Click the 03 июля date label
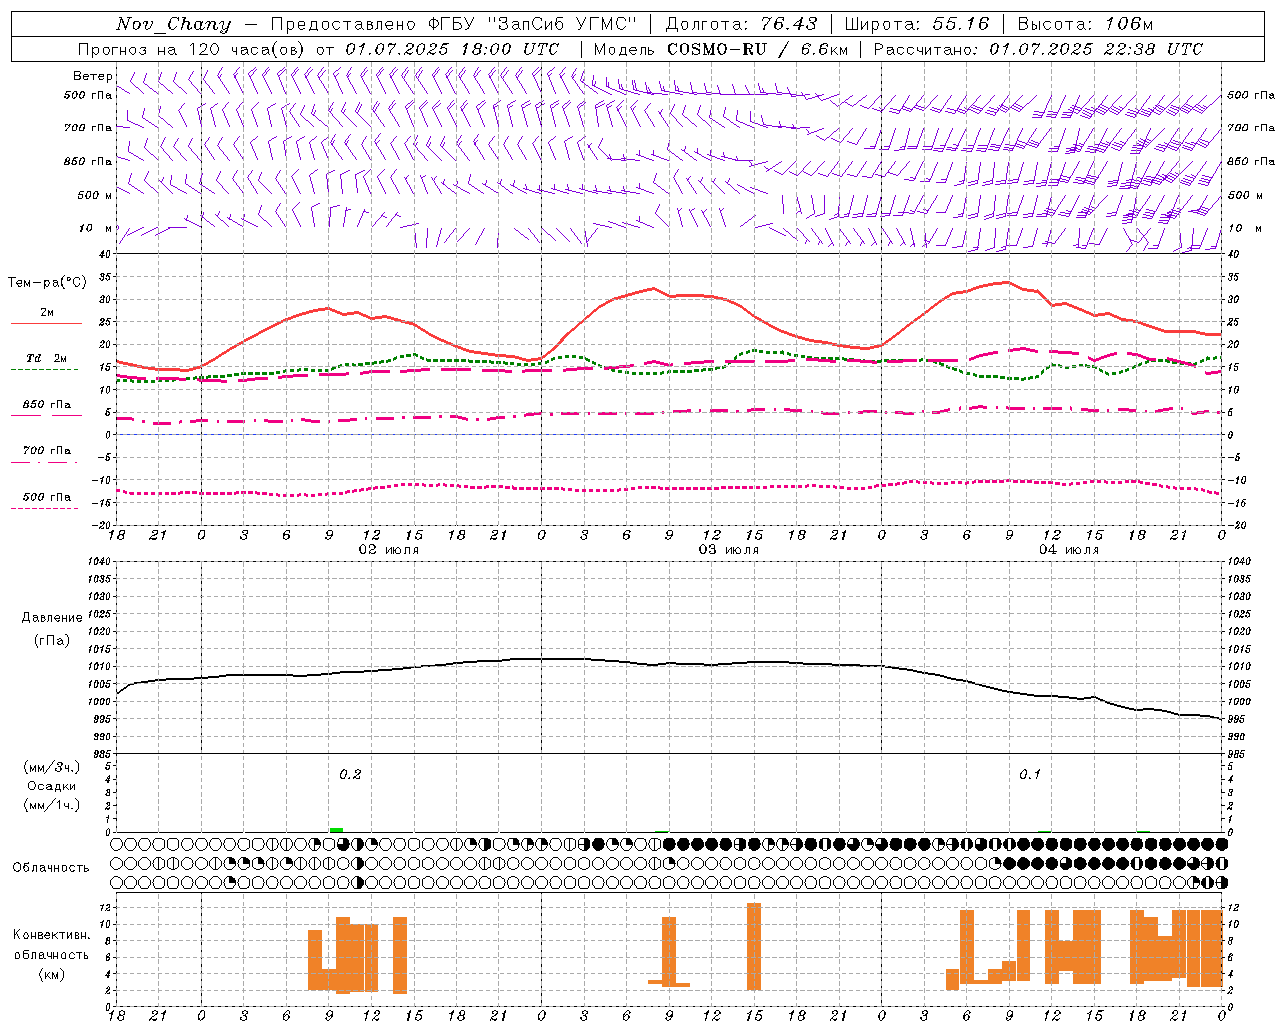 pyautogui.click(x=728, y=550)
